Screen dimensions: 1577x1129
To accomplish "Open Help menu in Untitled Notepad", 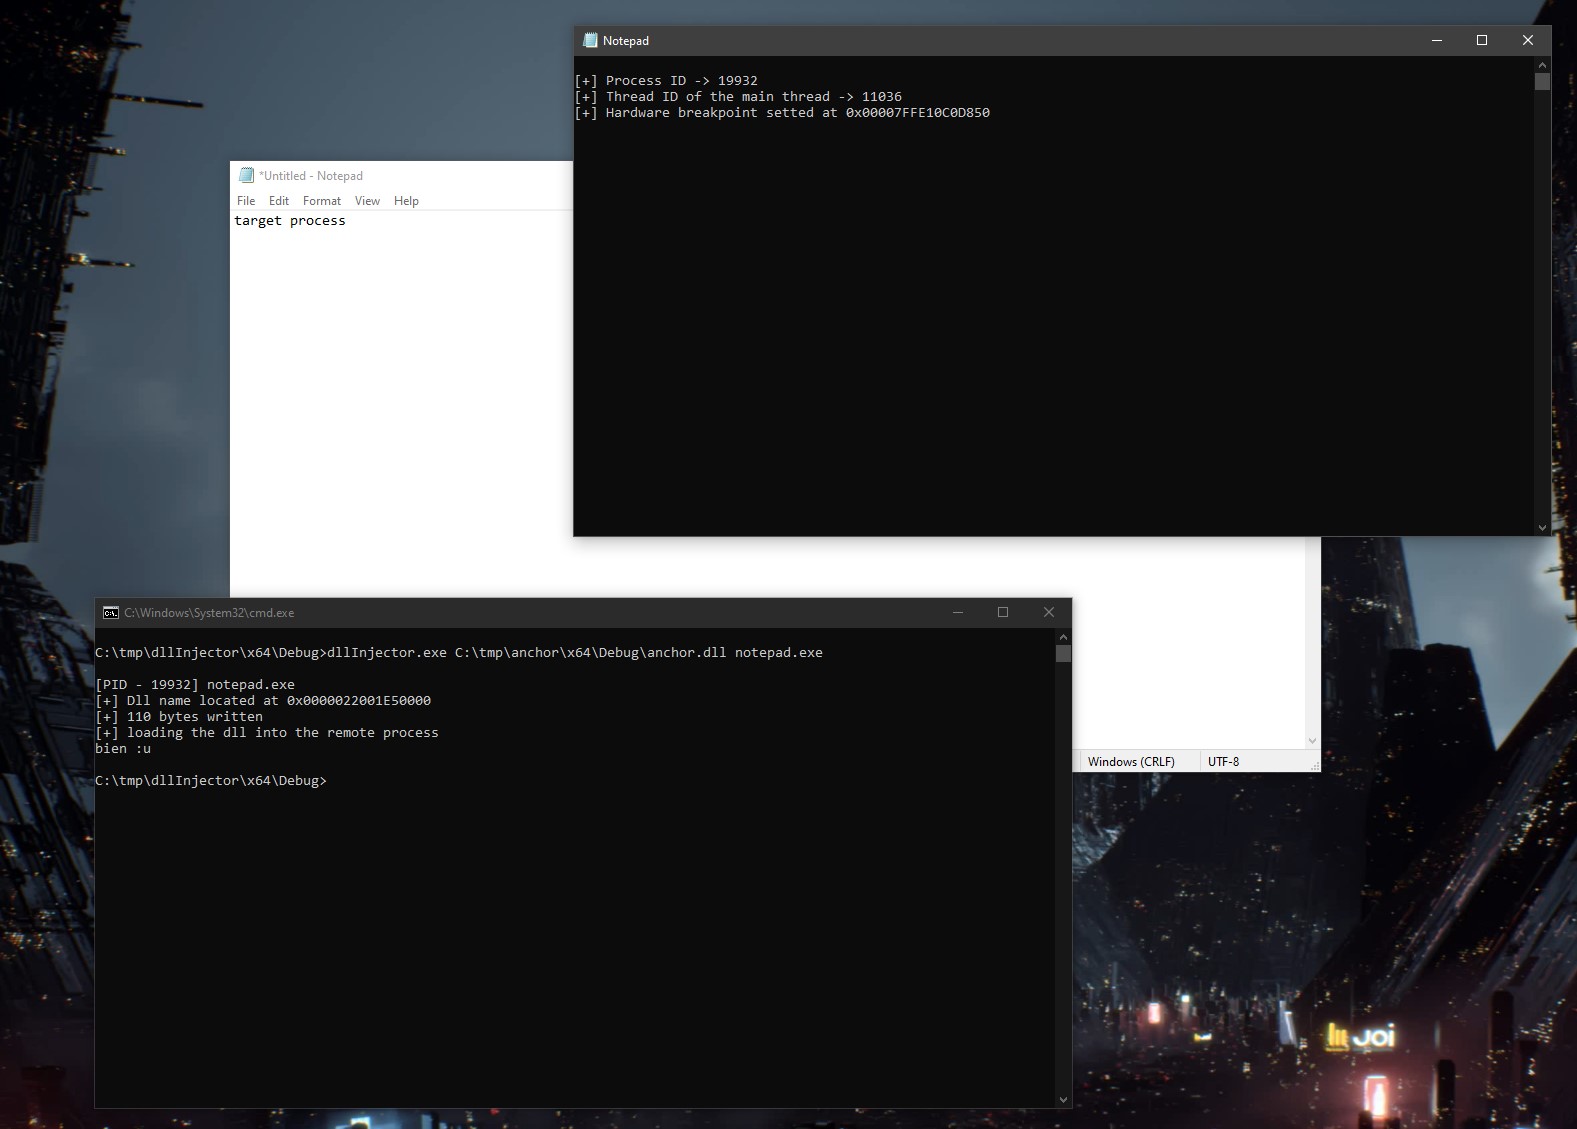I will 406,201.
